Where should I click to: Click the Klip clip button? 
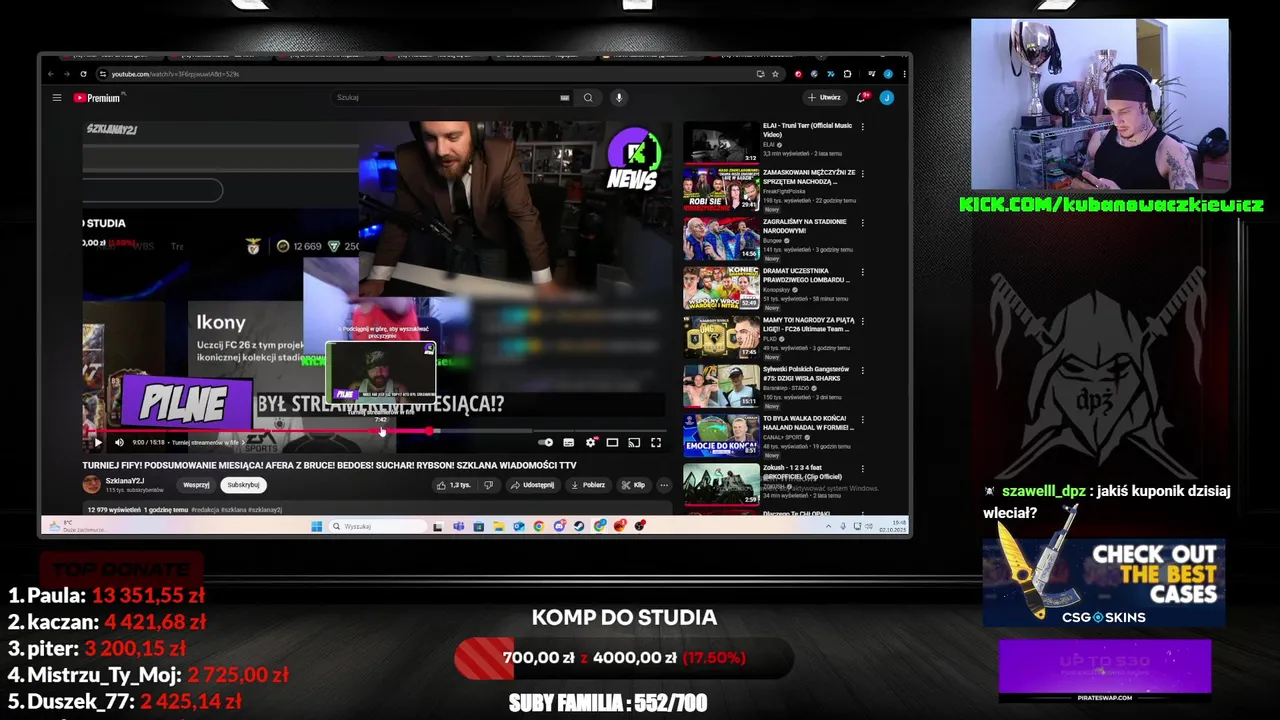point(634,485)
